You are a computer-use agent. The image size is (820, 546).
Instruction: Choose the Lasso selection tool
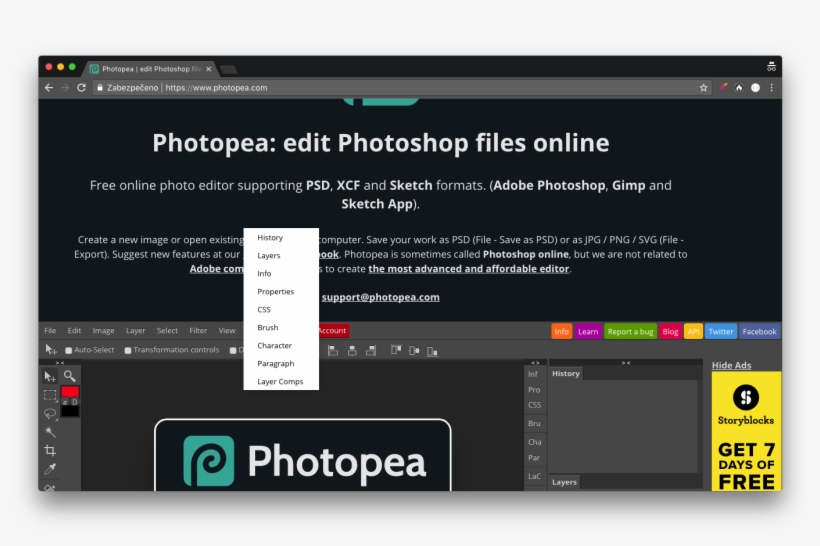pyautogui.click(x=50, y=413)
